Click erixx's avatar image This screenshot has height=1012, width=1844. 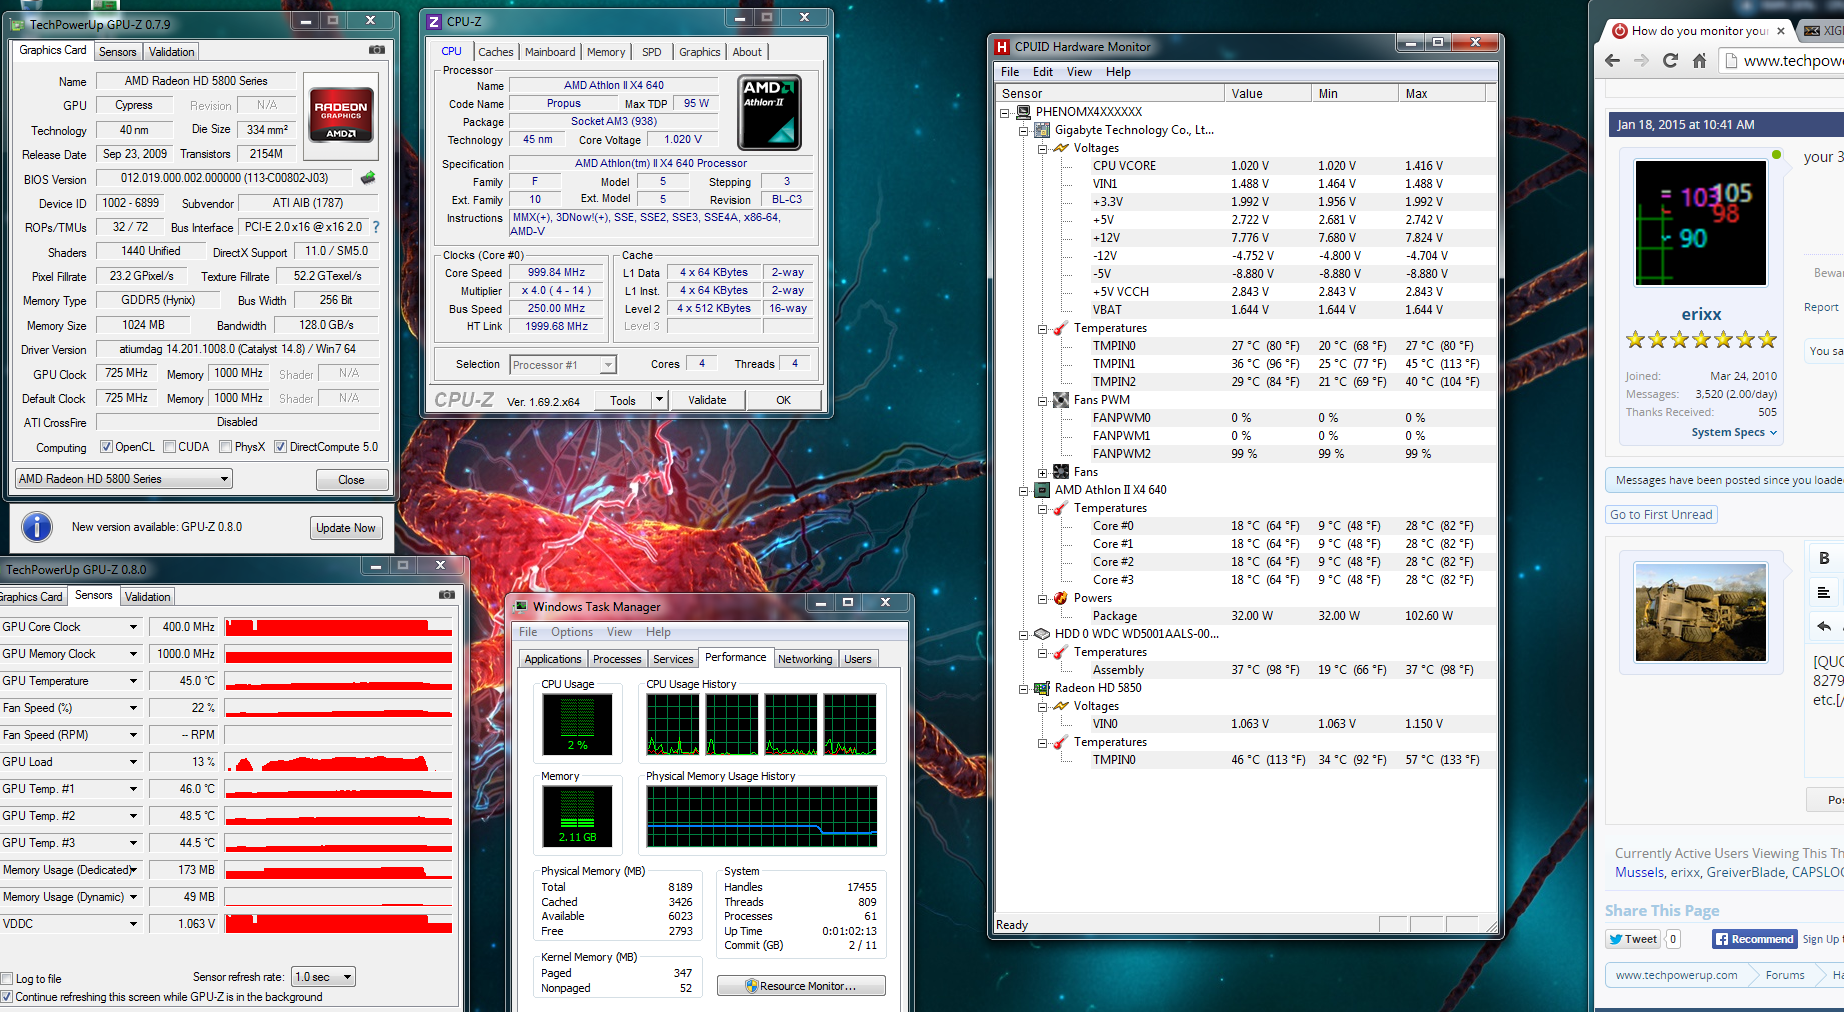(x=1701, y=223)
